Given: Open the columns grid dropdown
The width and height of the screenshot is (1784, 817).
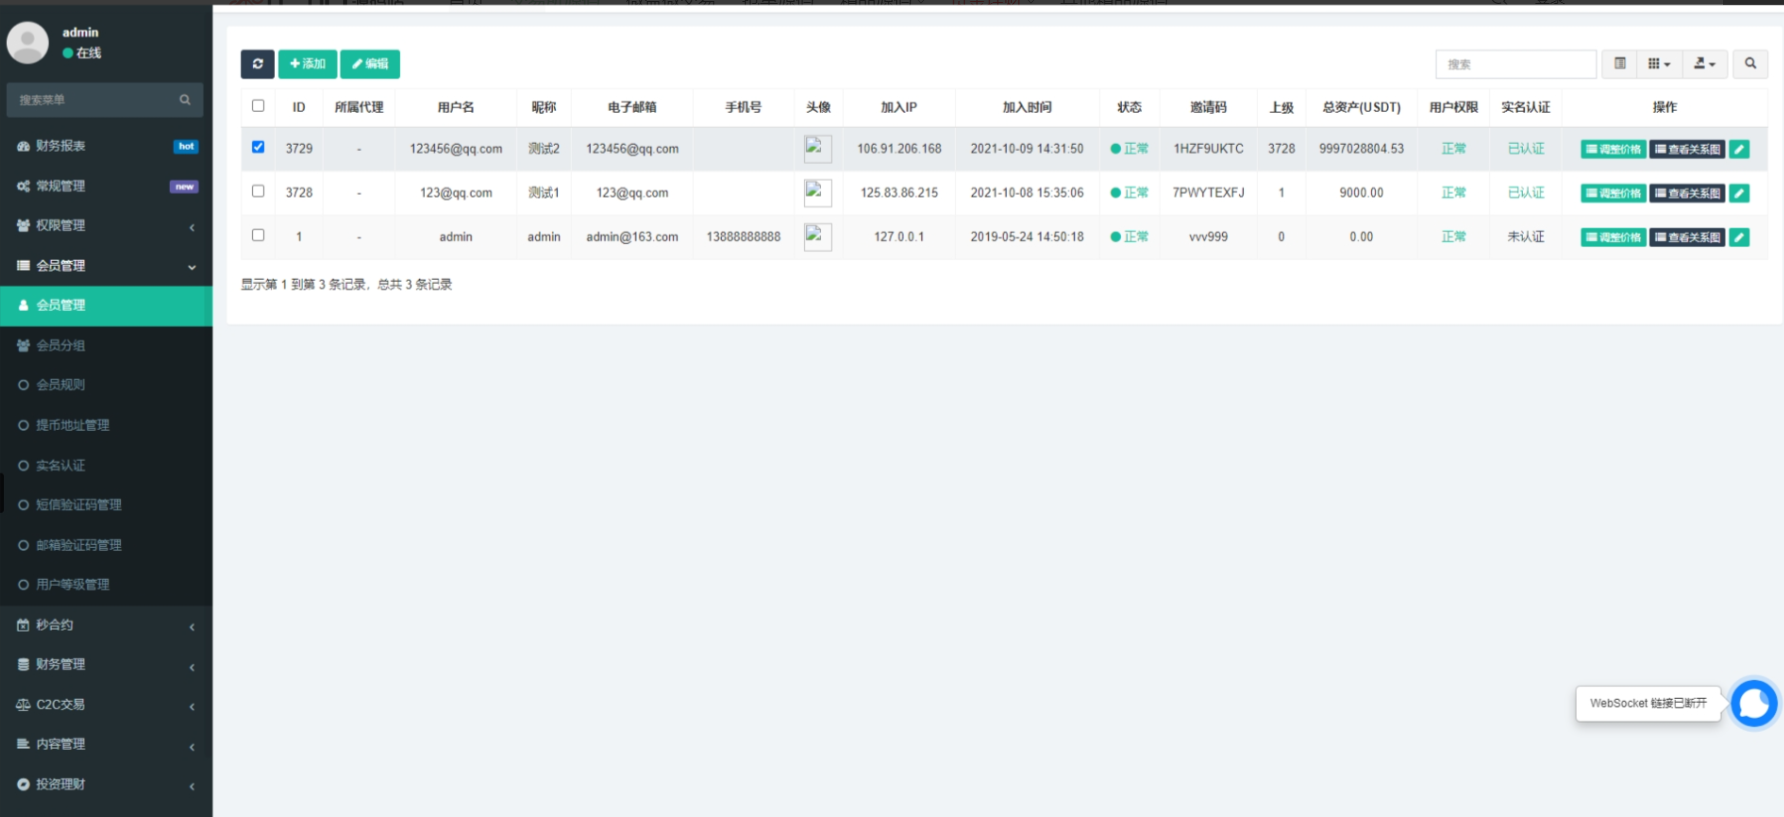Looking at the screenshot, I should 1659,64.
